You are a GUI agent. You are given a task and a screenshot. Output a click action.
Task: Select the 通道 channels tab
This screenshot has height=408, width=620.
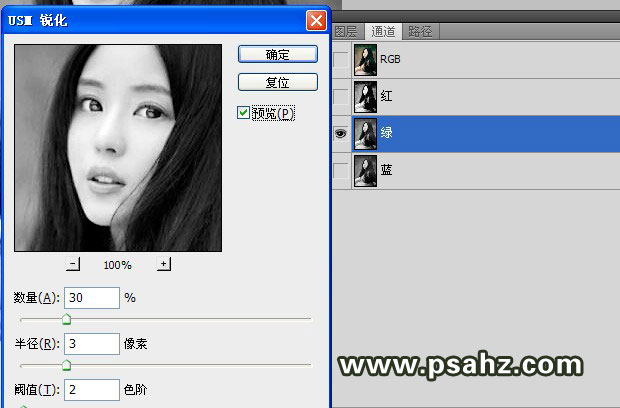383,31
